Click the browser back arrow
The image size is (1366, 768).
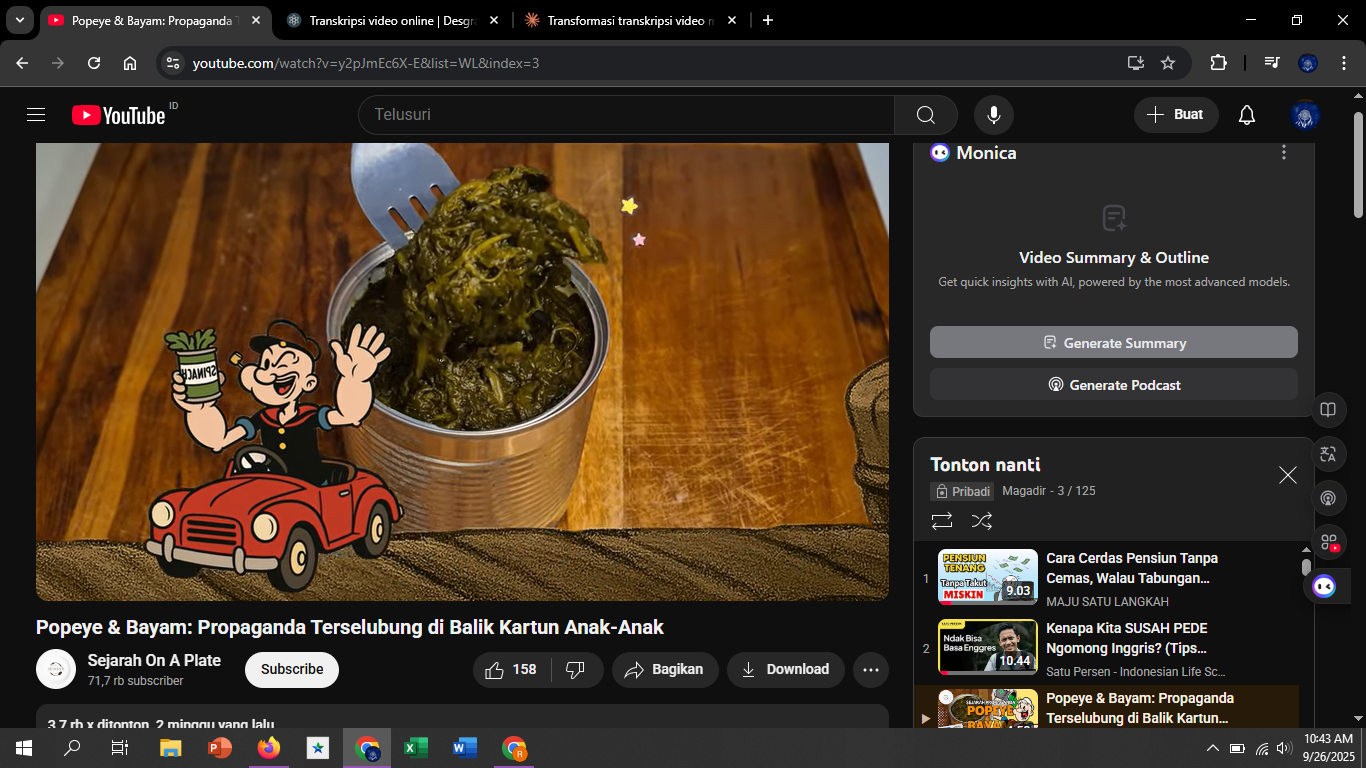(22, 63)
